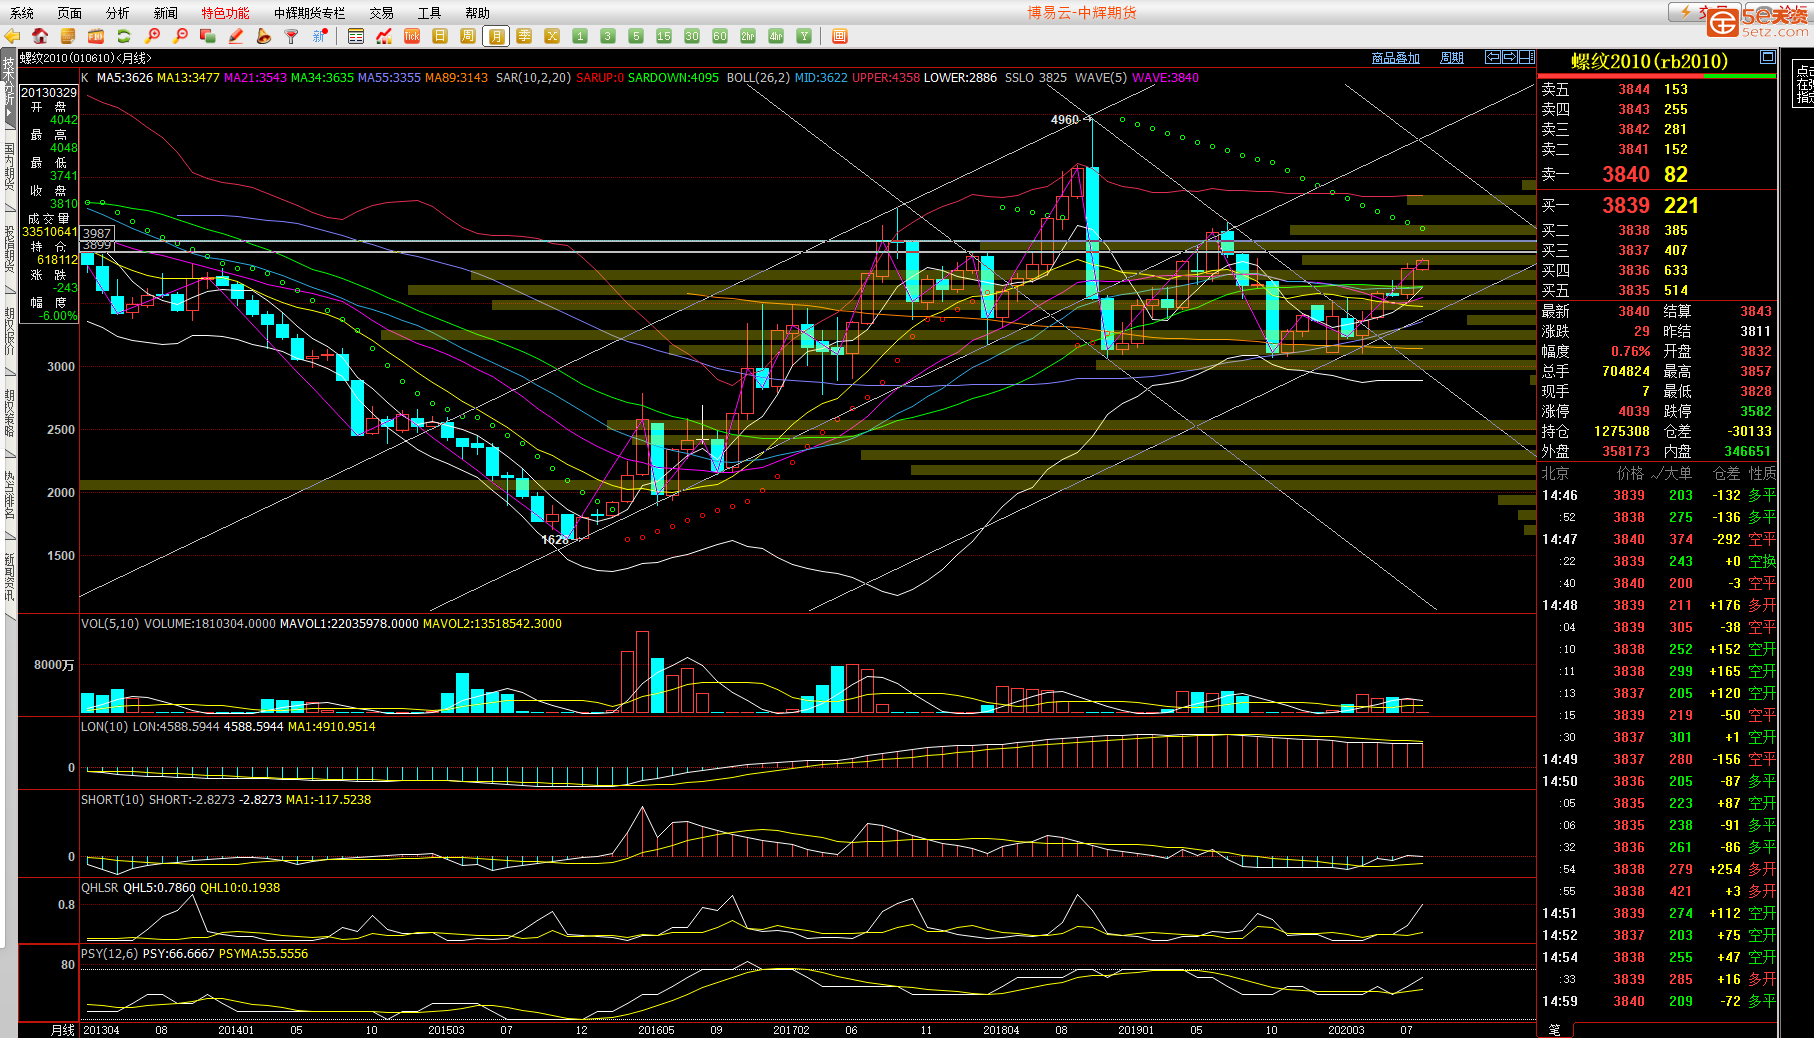Expand the quote panel maximize box

1767,57
